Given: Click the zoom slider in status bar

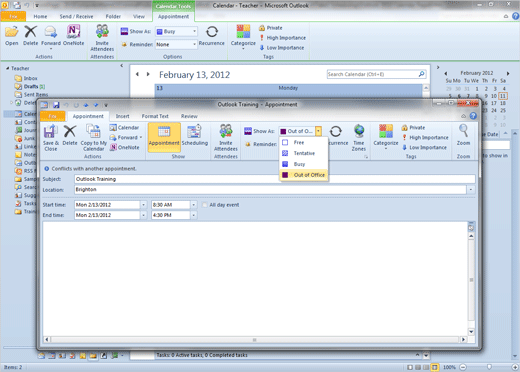Looking at the screenshot, I should pyautogui.click(x=489, y=367).
